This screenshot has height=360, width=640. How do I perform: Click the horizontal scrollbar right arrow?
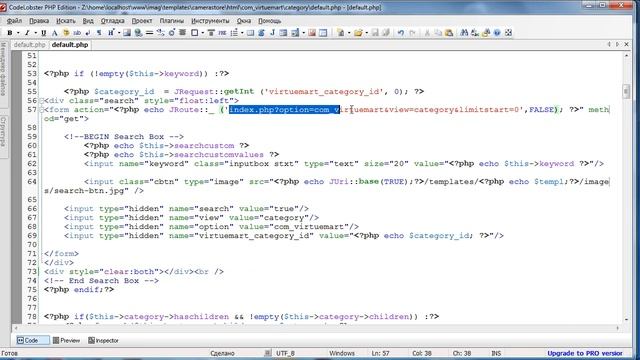coord(618,328)
